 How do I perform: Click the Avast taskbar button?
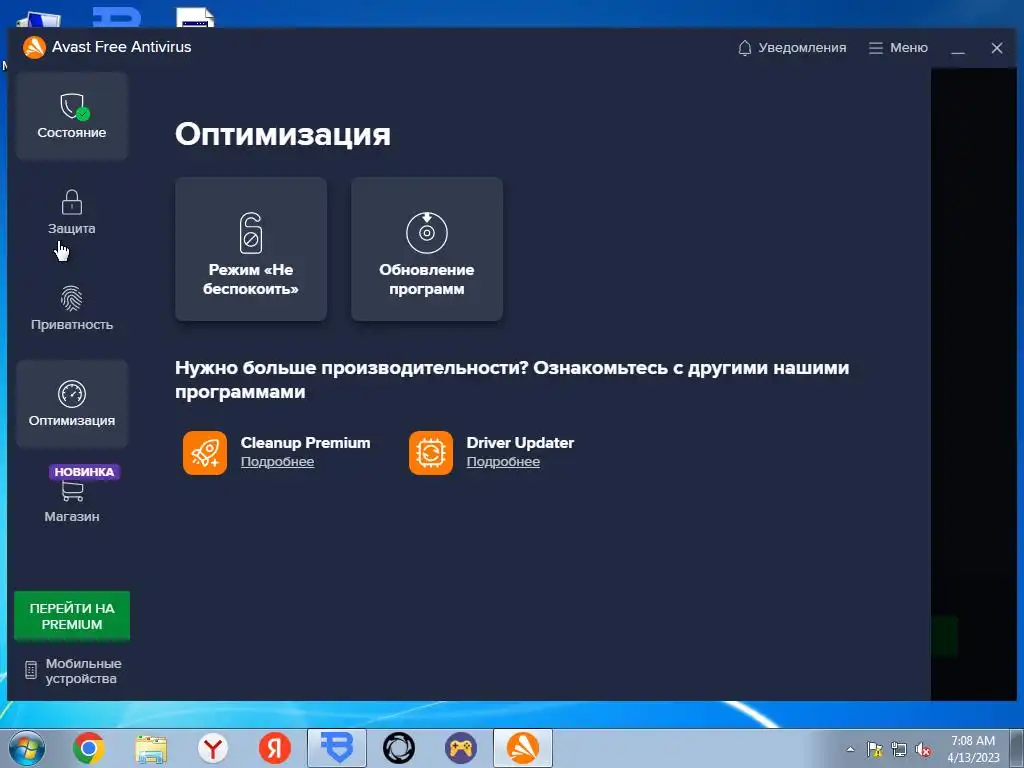tap(522, 748)
